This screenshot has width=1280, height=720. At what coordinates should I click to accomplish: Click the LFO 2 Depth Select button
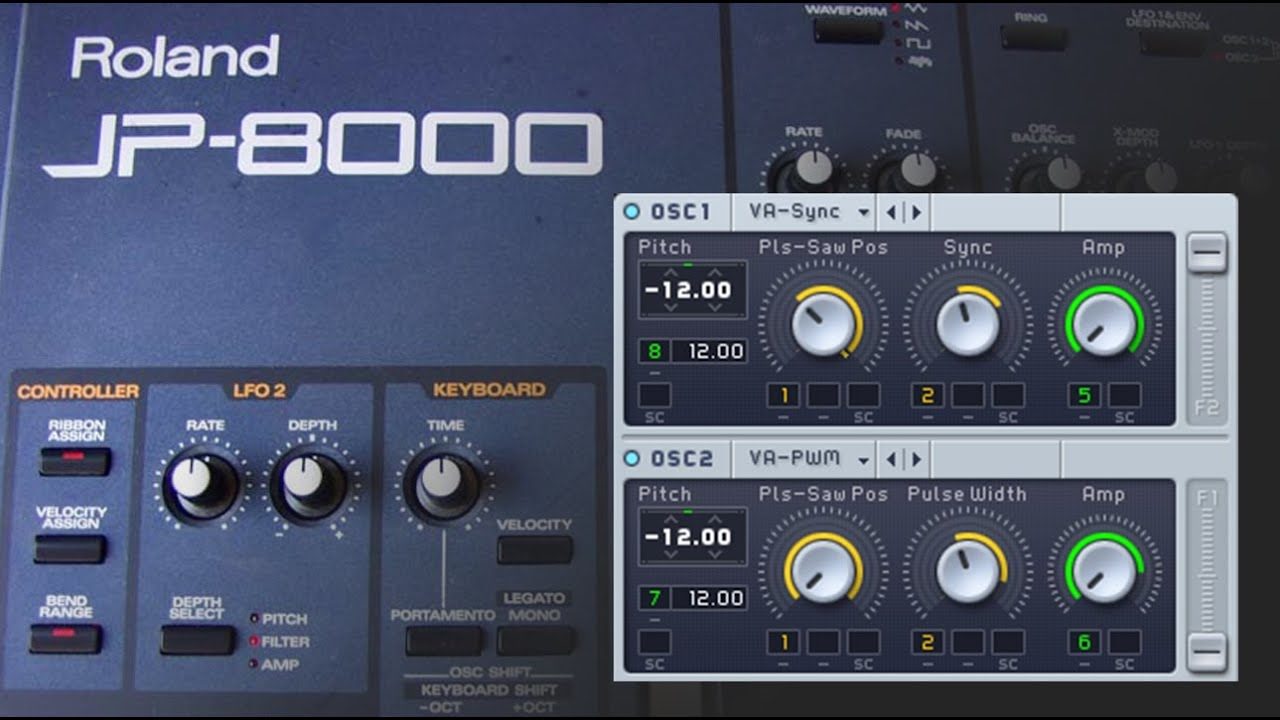[197, 639]
